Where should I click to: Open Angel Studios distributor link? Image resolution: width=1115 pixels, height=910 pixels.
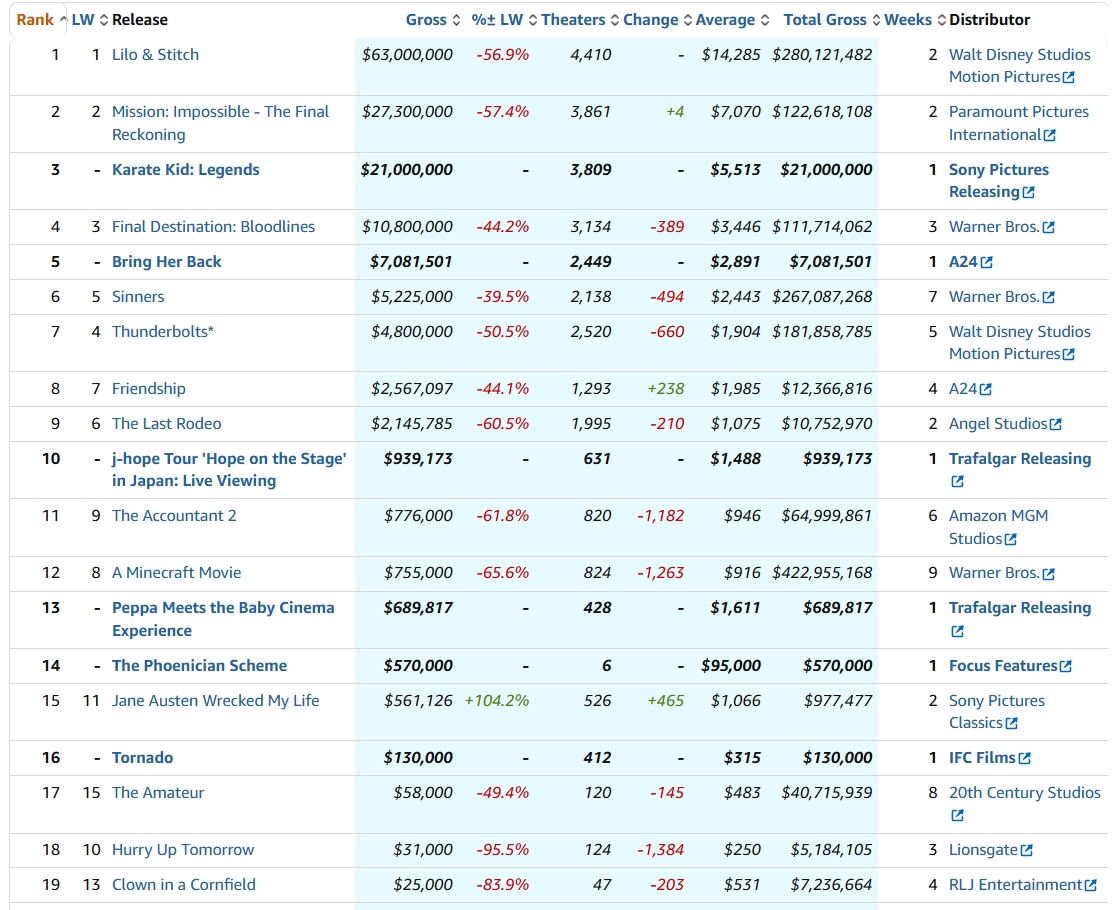998,424
